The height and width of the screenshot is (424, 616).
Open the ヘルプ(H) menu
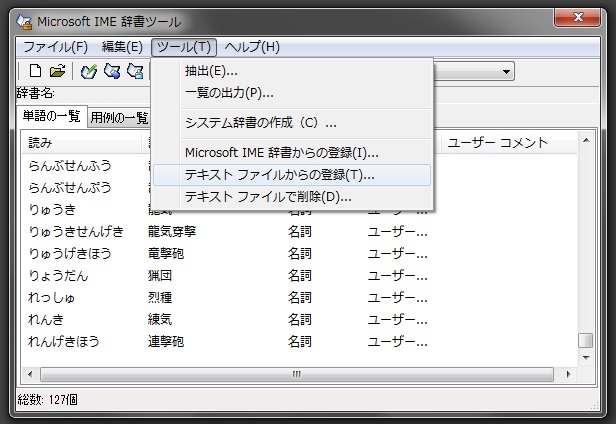pos(252,47)
